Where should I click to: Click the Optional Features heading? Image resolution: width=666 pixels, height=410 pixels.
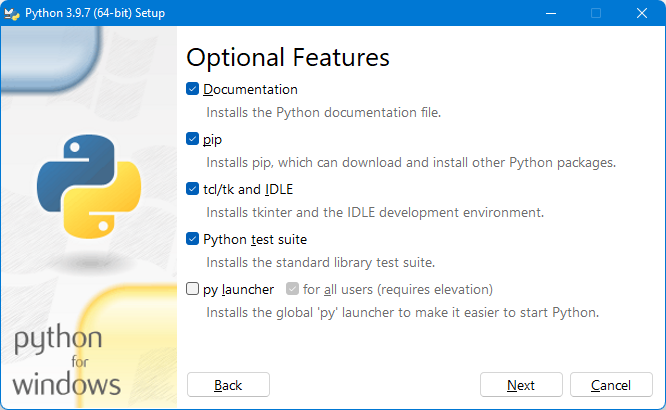point(288,57)
